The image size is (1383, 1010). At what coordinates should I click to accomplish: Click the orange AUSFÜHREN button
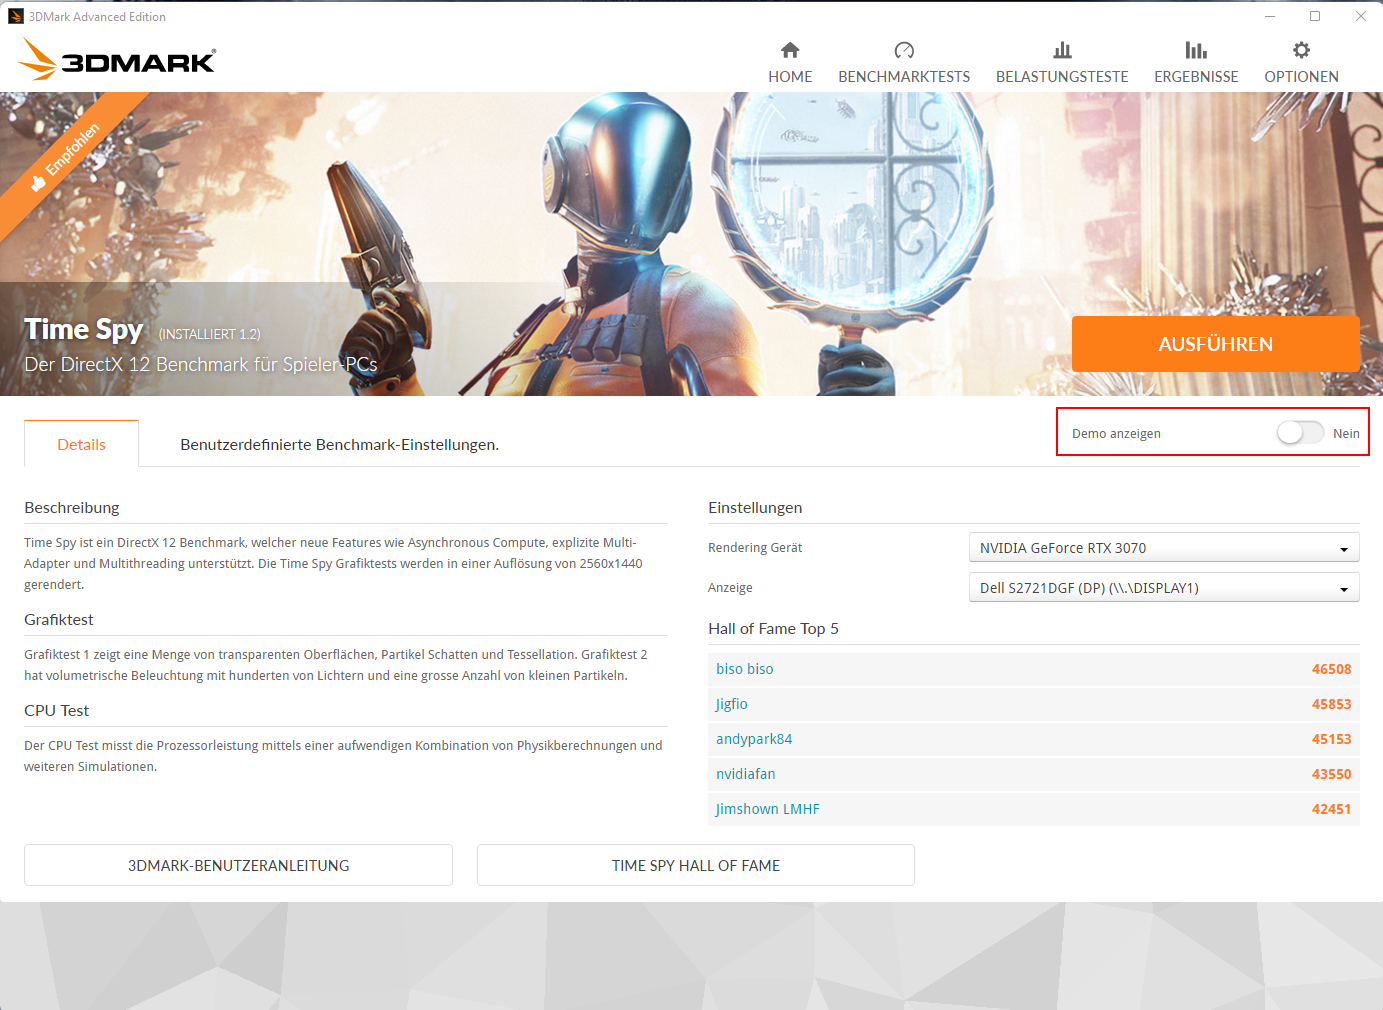click(1215, 344)
